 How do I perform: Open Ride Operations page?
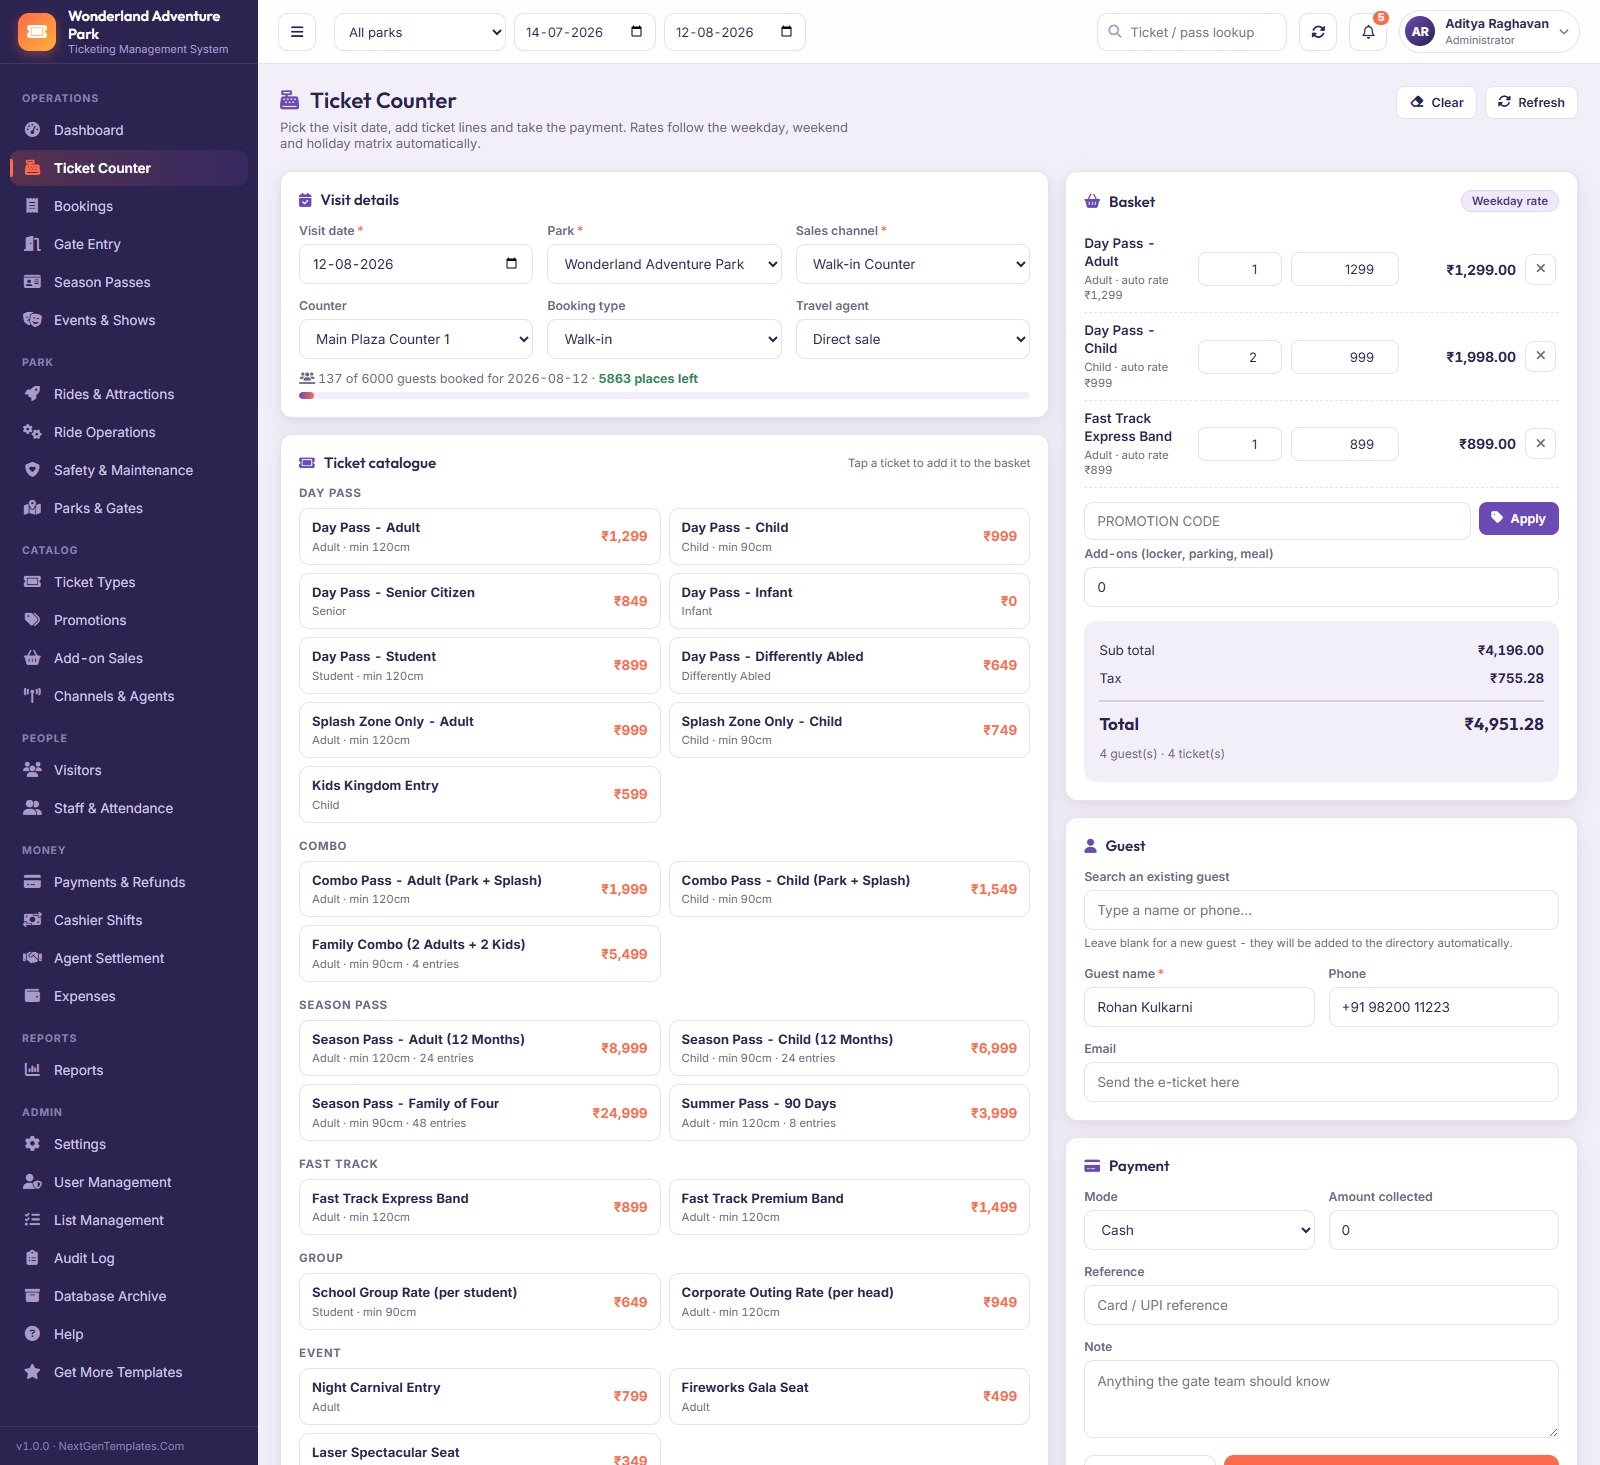coord(128,432)
